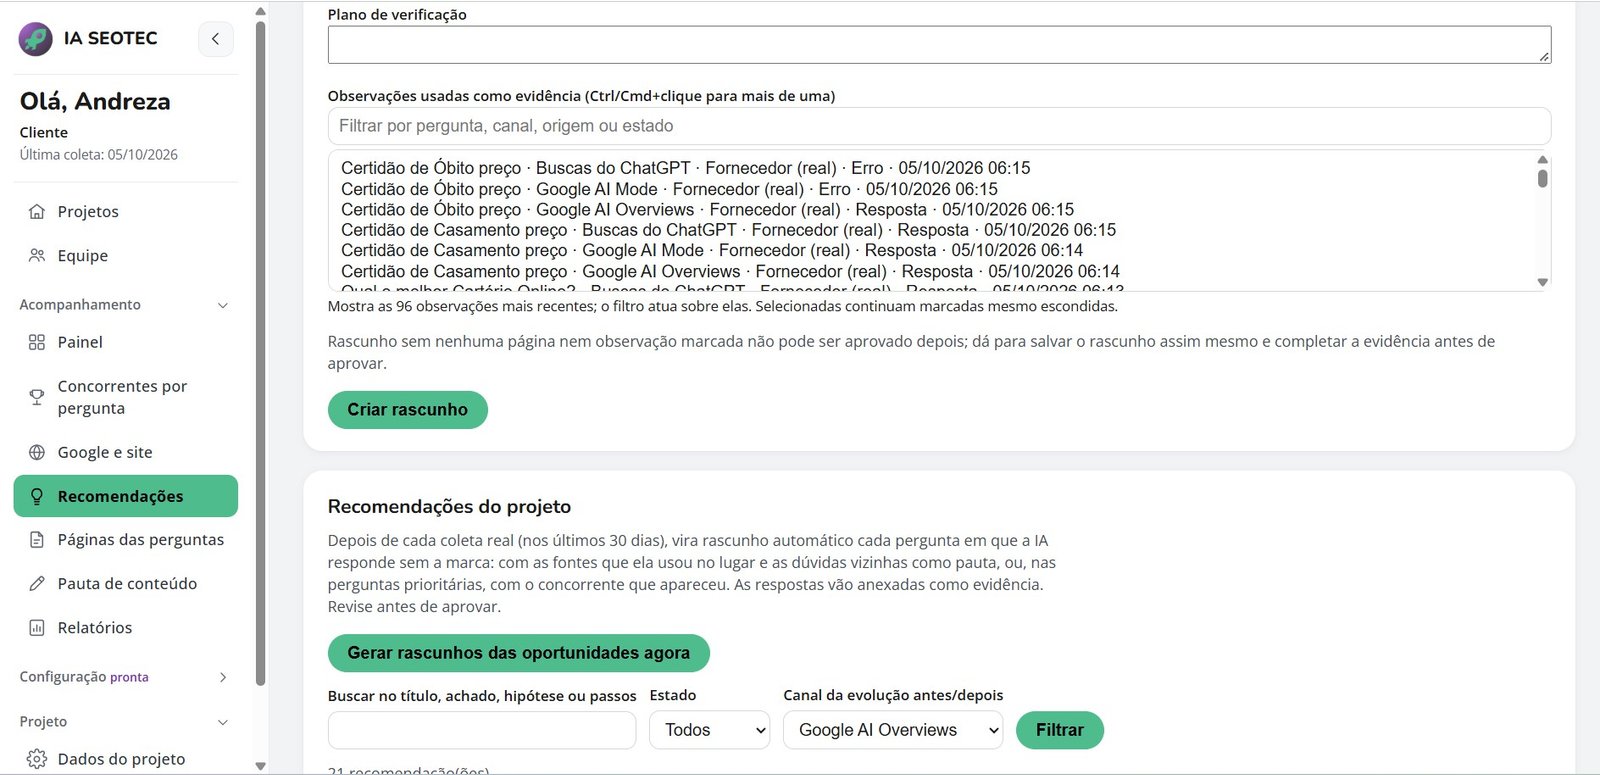
Task: Click the trophy icon for Concorrentes por pergunta
Action: tap(37, 397)
